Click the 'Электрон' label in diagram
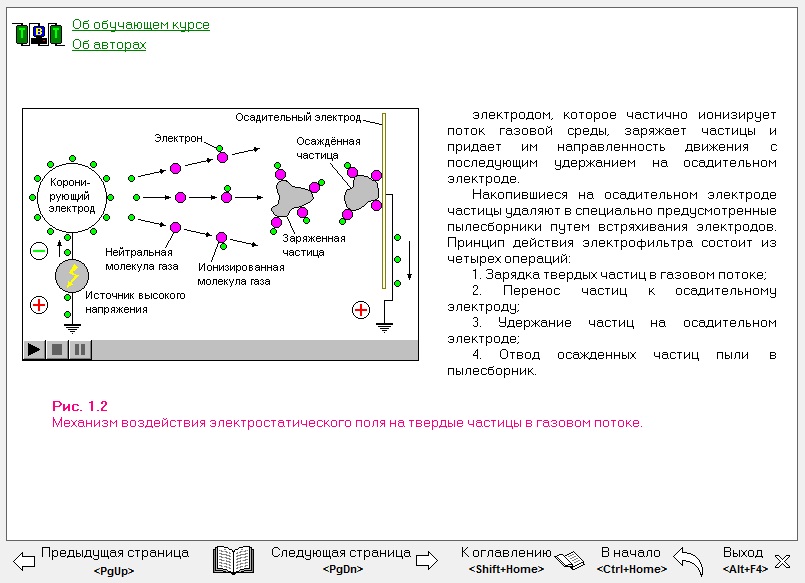 pyautogui.click(x=178, y=138)
